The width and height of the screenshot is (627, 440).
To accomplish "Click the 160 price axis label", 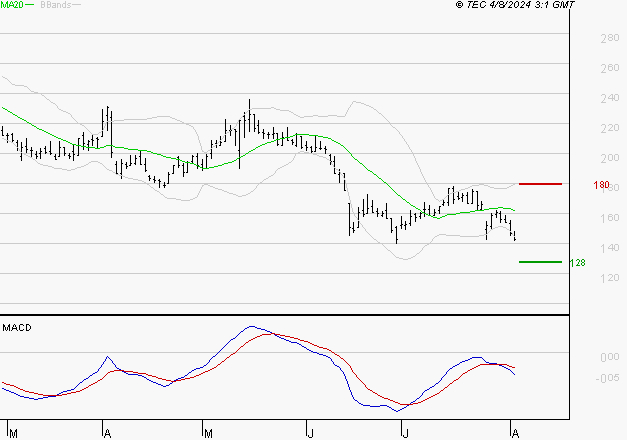I will pos(610,218).
